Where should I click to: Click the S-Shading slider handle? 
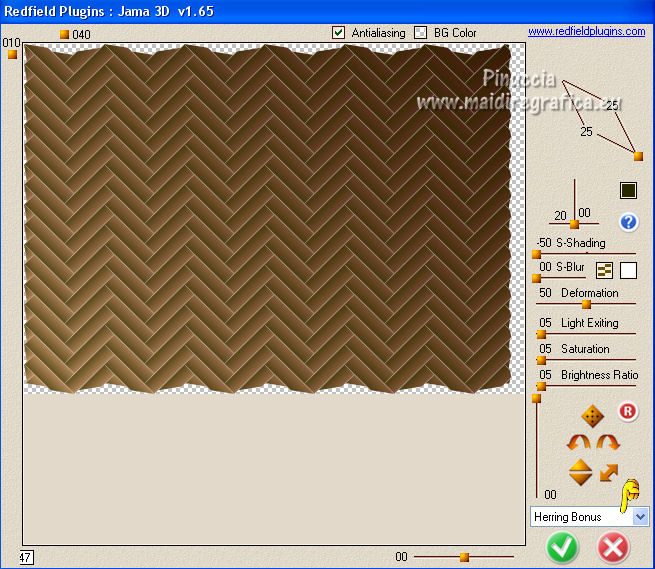click(536, 254)
